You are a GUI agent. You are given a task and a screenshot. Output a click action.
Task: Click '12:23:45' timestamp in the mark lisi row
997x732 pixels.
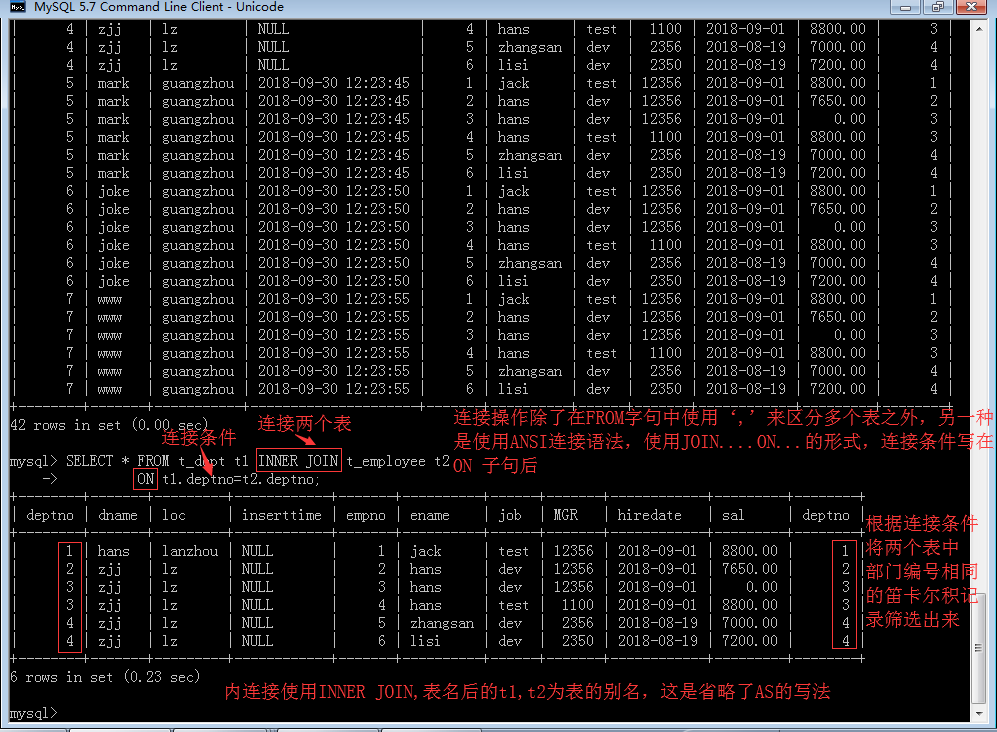pyautogui.click(x=378, y=173)
